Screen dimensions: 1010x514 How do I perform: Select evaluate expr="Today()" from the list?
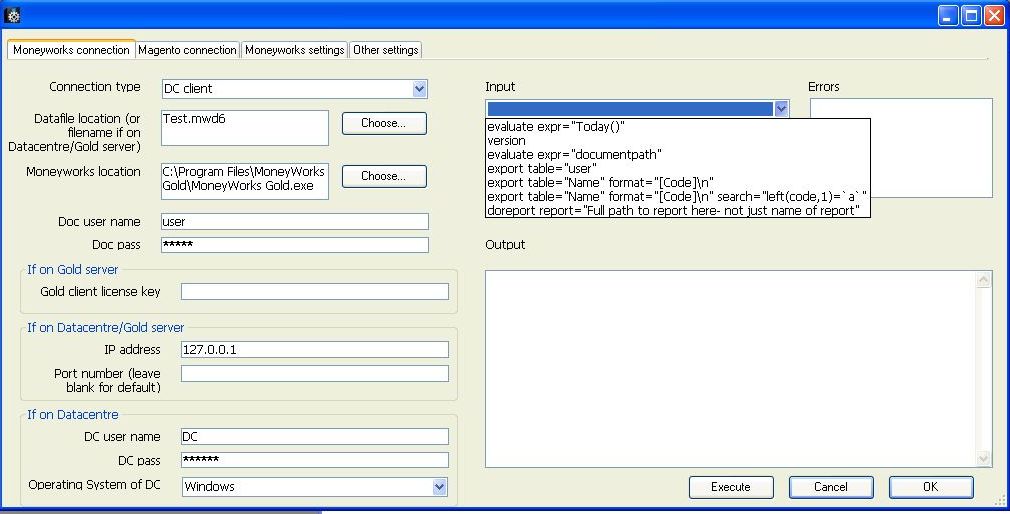[678, 126]
